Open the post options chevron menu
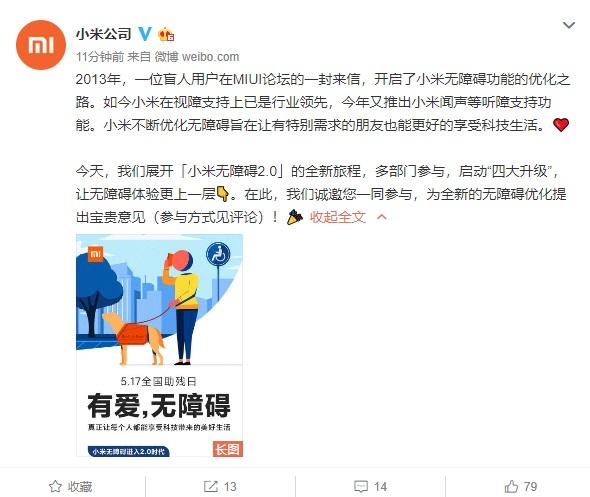 (569, 25)
